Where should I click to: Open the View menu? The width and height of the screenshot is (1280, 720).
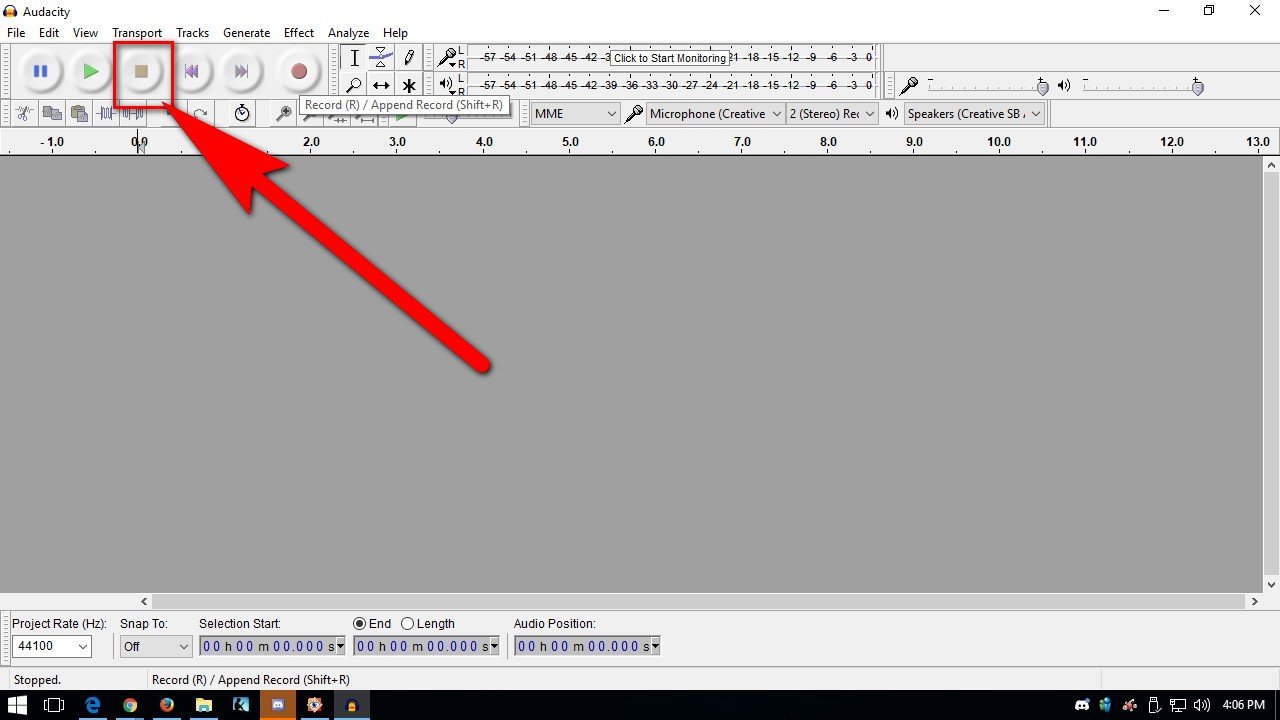(x=85, y=33)
